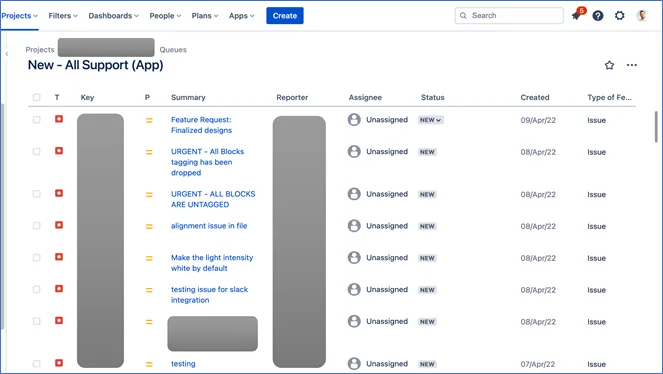Image resolution: width=663 pixels, height=374 pixels.
Task: Sort by the Key column header
Action: click(87, 97)
